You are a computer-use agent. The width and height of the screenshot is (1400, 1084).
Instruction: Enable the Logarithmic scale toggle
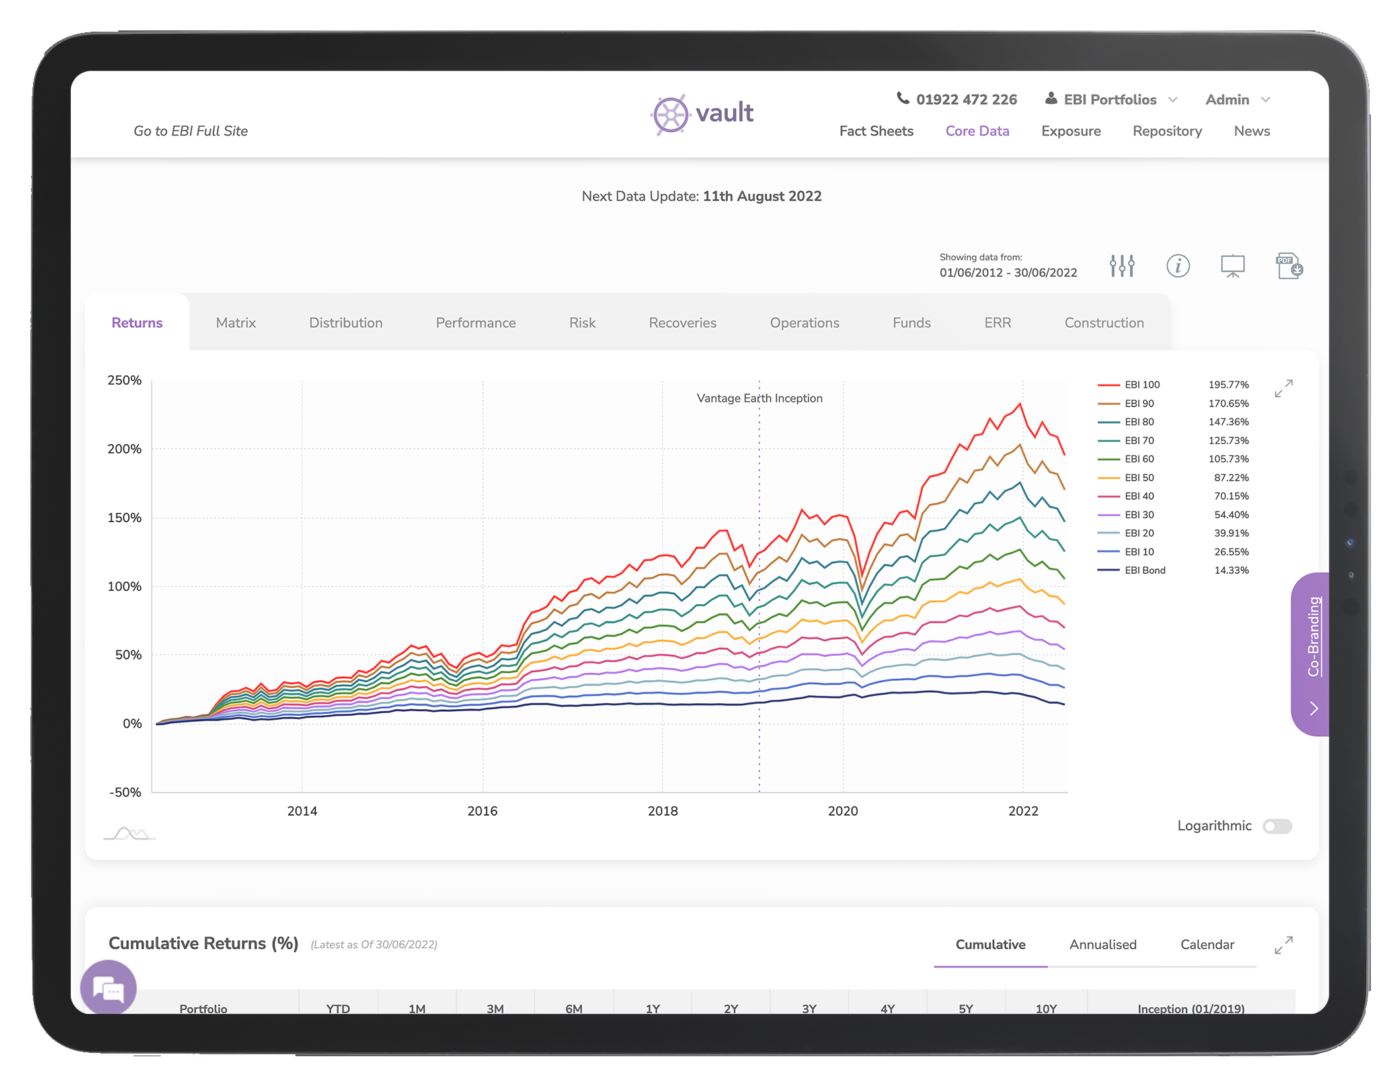[1276, 826]
